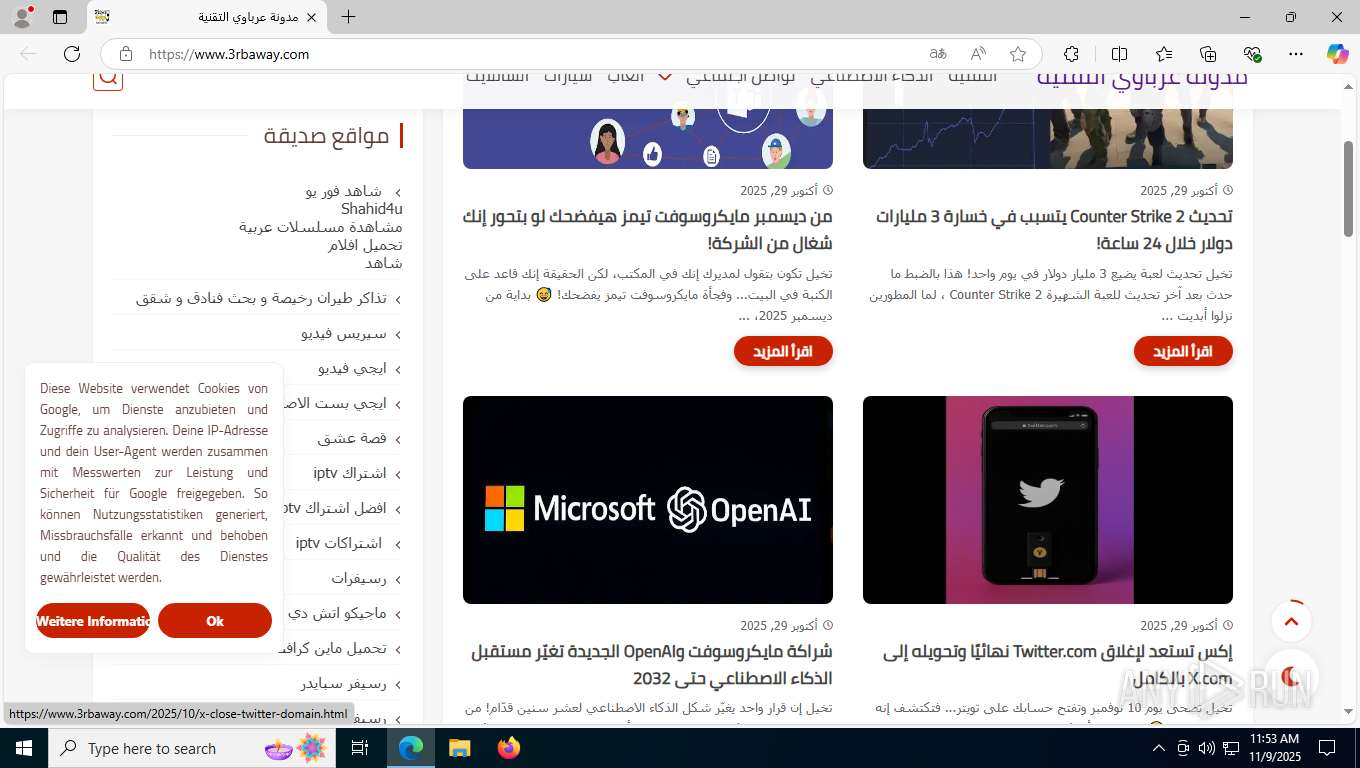1360x768 pixels.
Task: Open Task View on the taskbar
Action: (x=360, y=748)
